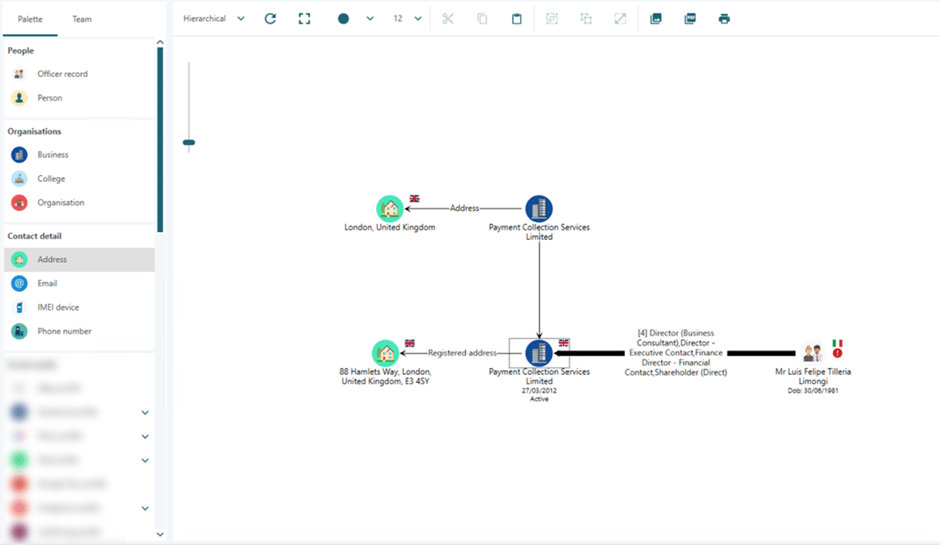The height and width of the screenshot is (545, 940).
Task: Select the Business palette item
Action: 79,155
